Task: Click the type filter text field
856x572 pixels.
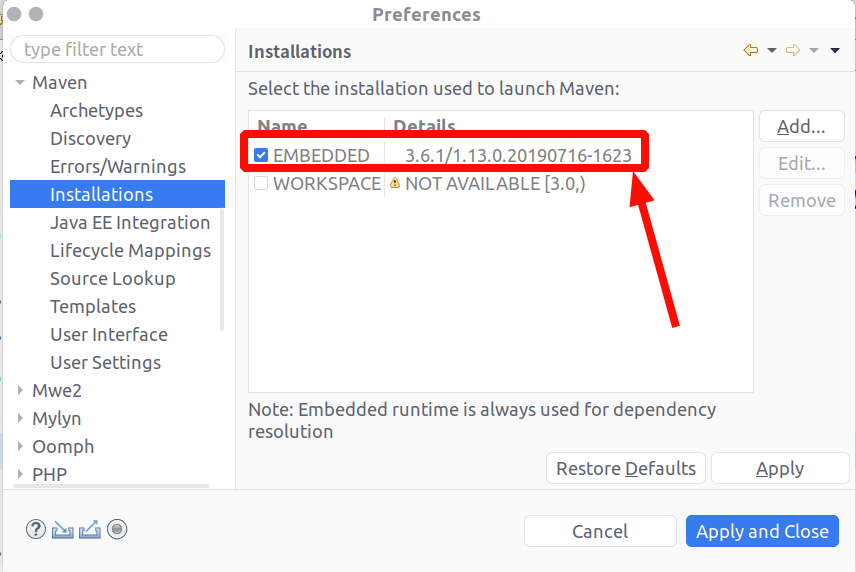Action: [x=118, y=50]
